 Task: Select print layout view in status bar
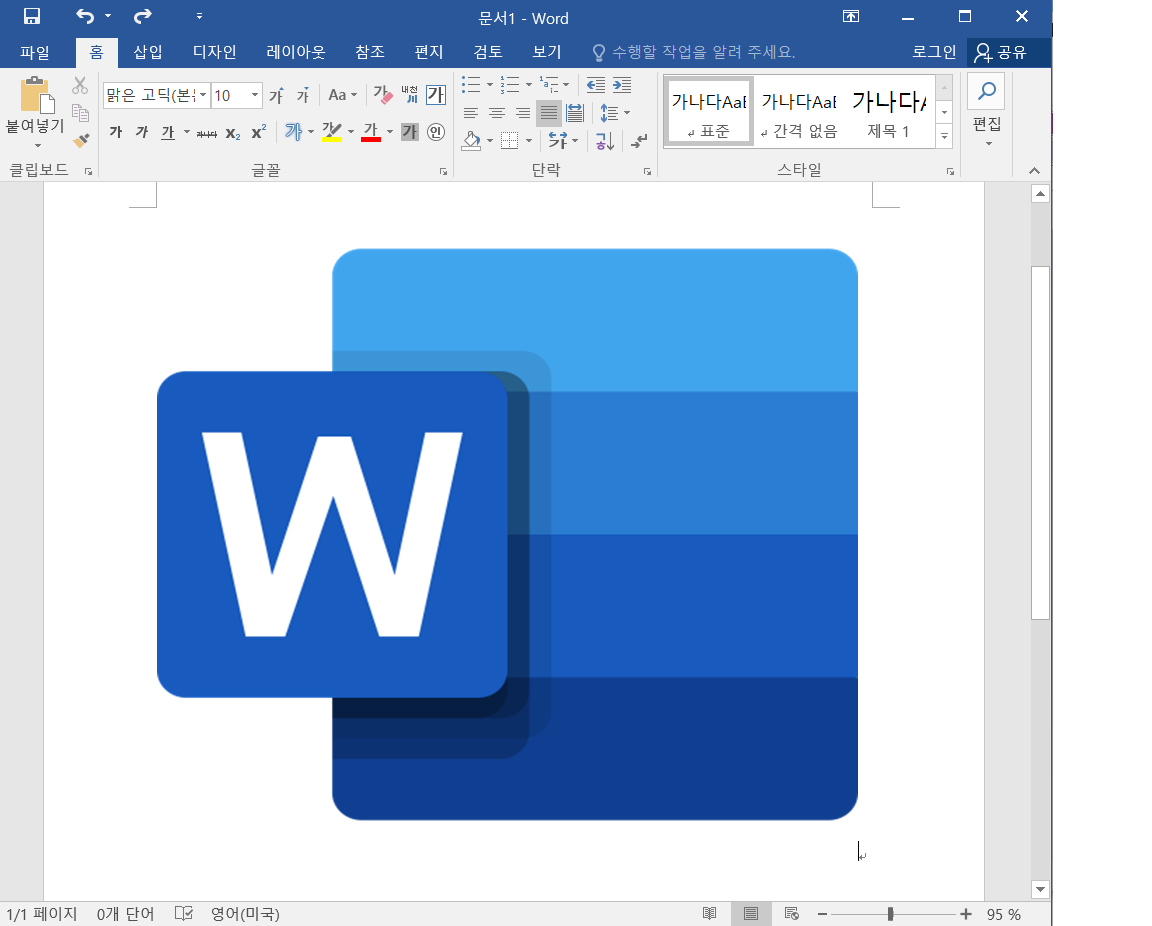(751, 914)
